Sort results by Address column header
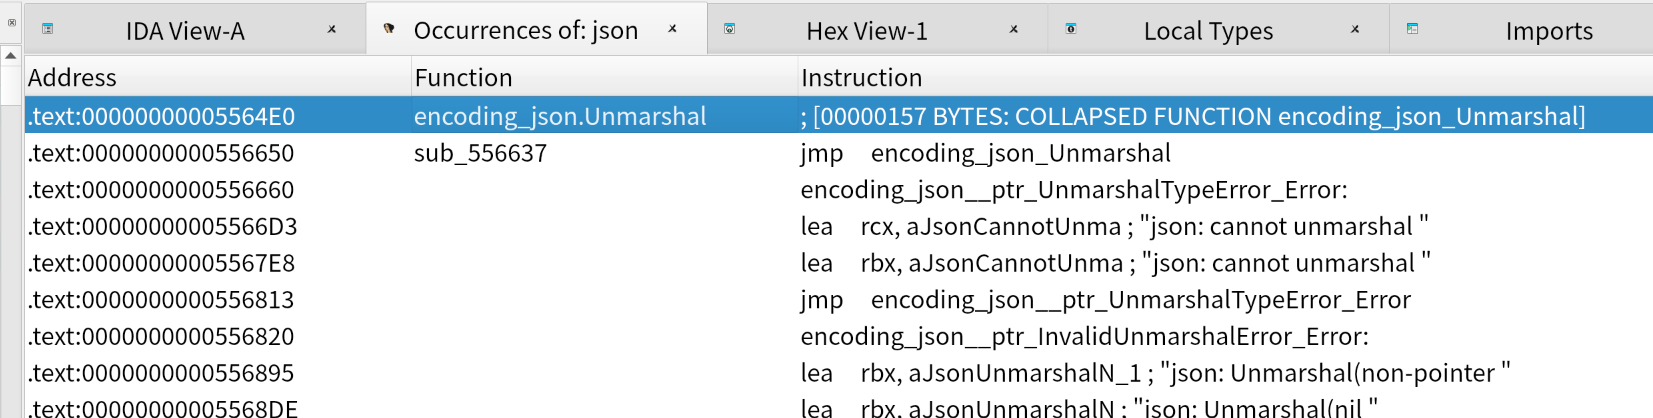The width and height of the screenshot is (1653, 418). coord(72,77)
